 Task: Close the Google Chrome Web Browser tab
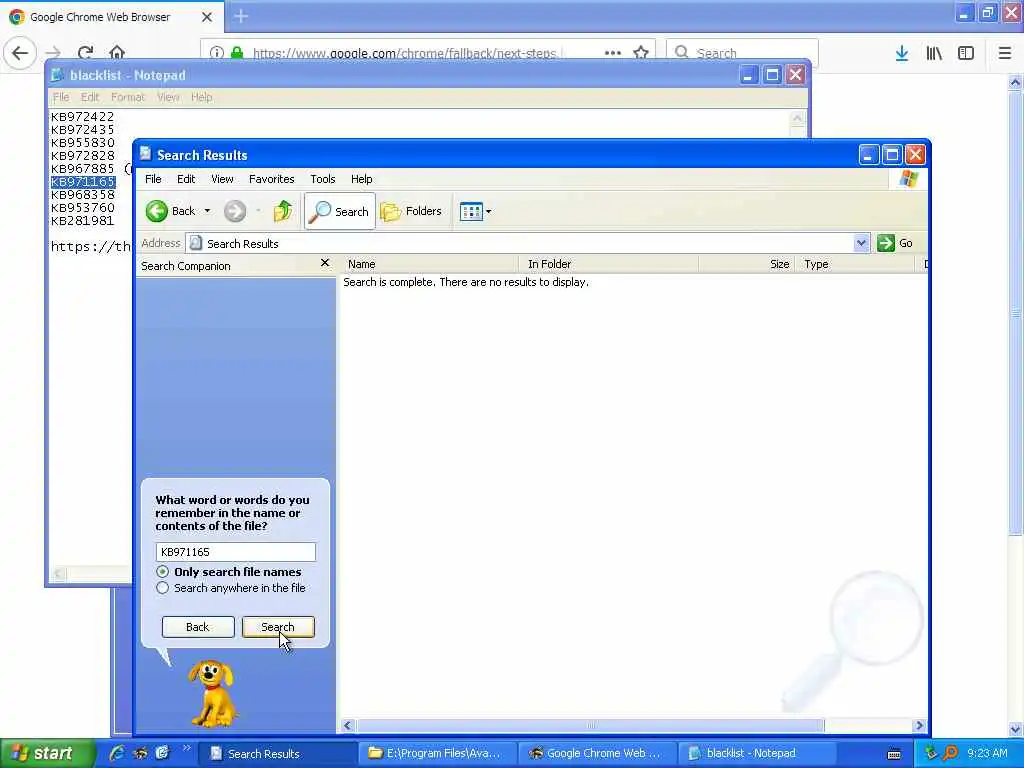click(x=206, y=17)
